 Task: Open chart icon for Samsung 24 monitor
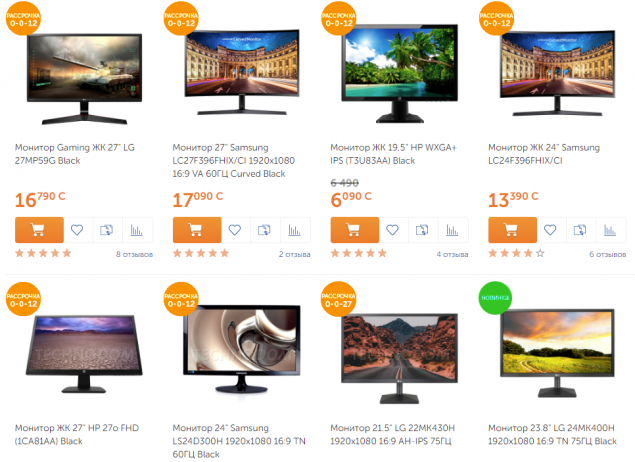tap(610, 230)
